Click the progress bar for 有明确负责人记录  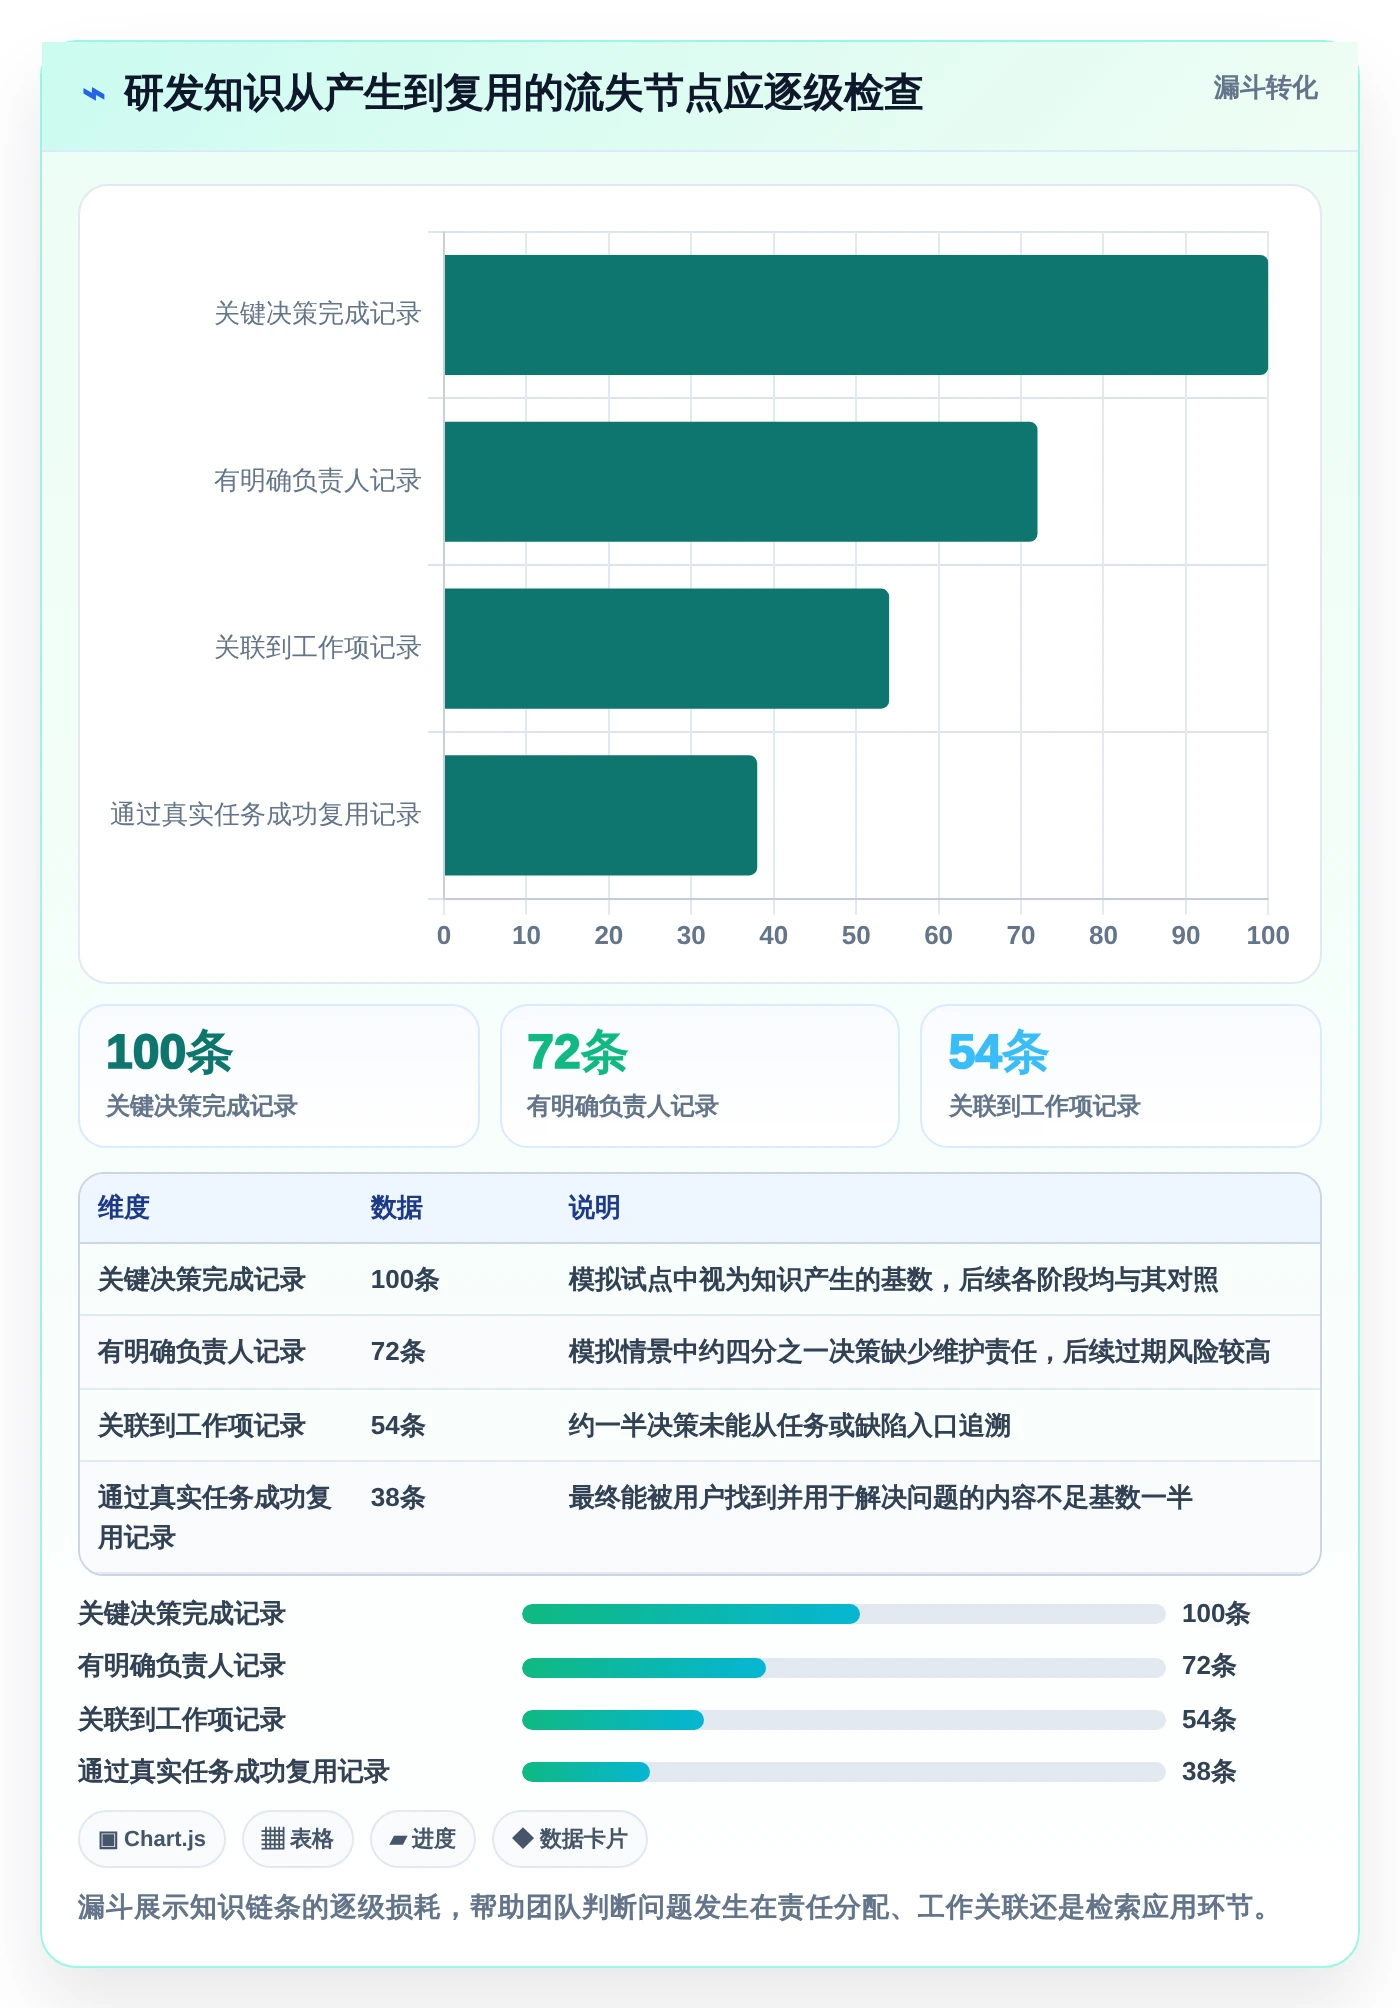pyautogui.click(x=844, y=1667)
